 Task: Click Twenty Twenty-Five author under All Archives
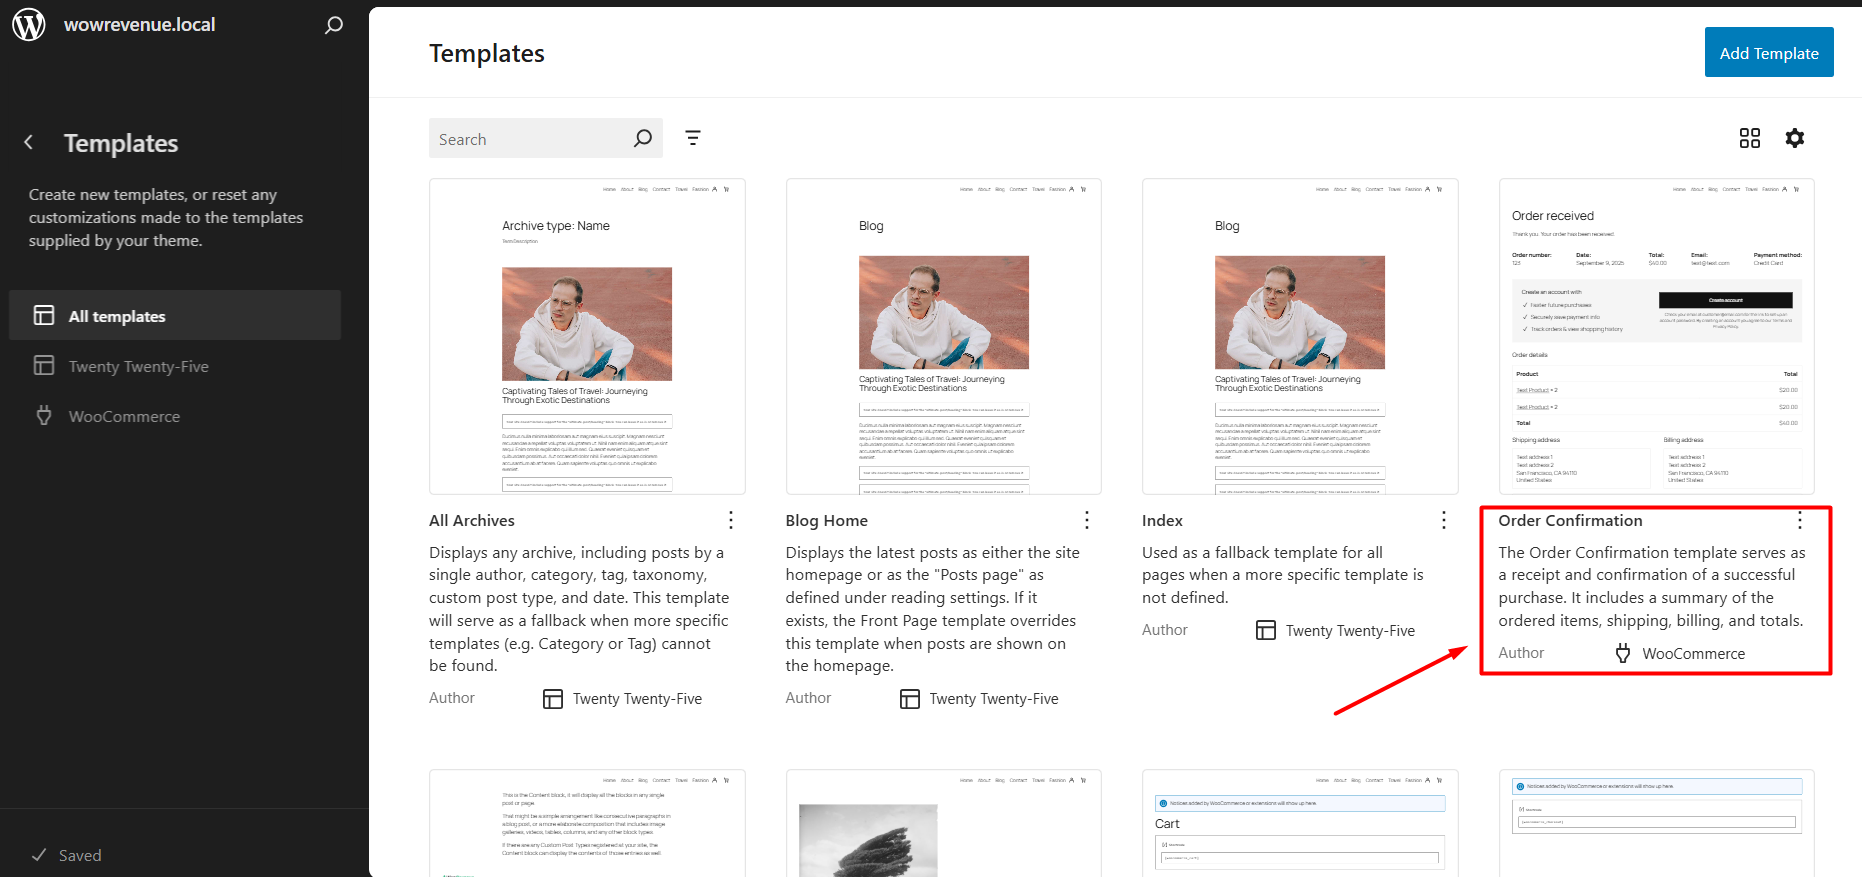point(637,699)
